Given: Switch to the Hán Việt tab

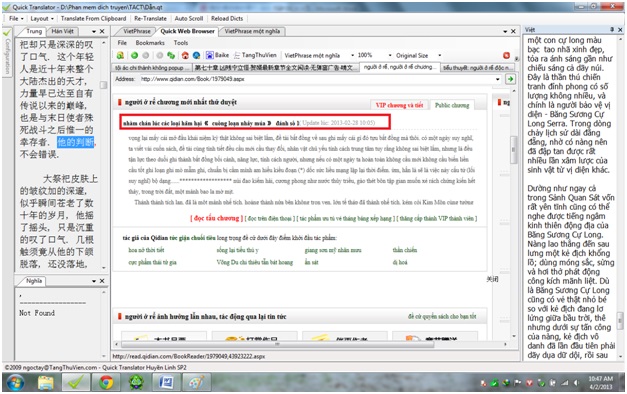Looking at the screenshot, I should (x=62, y=31).
